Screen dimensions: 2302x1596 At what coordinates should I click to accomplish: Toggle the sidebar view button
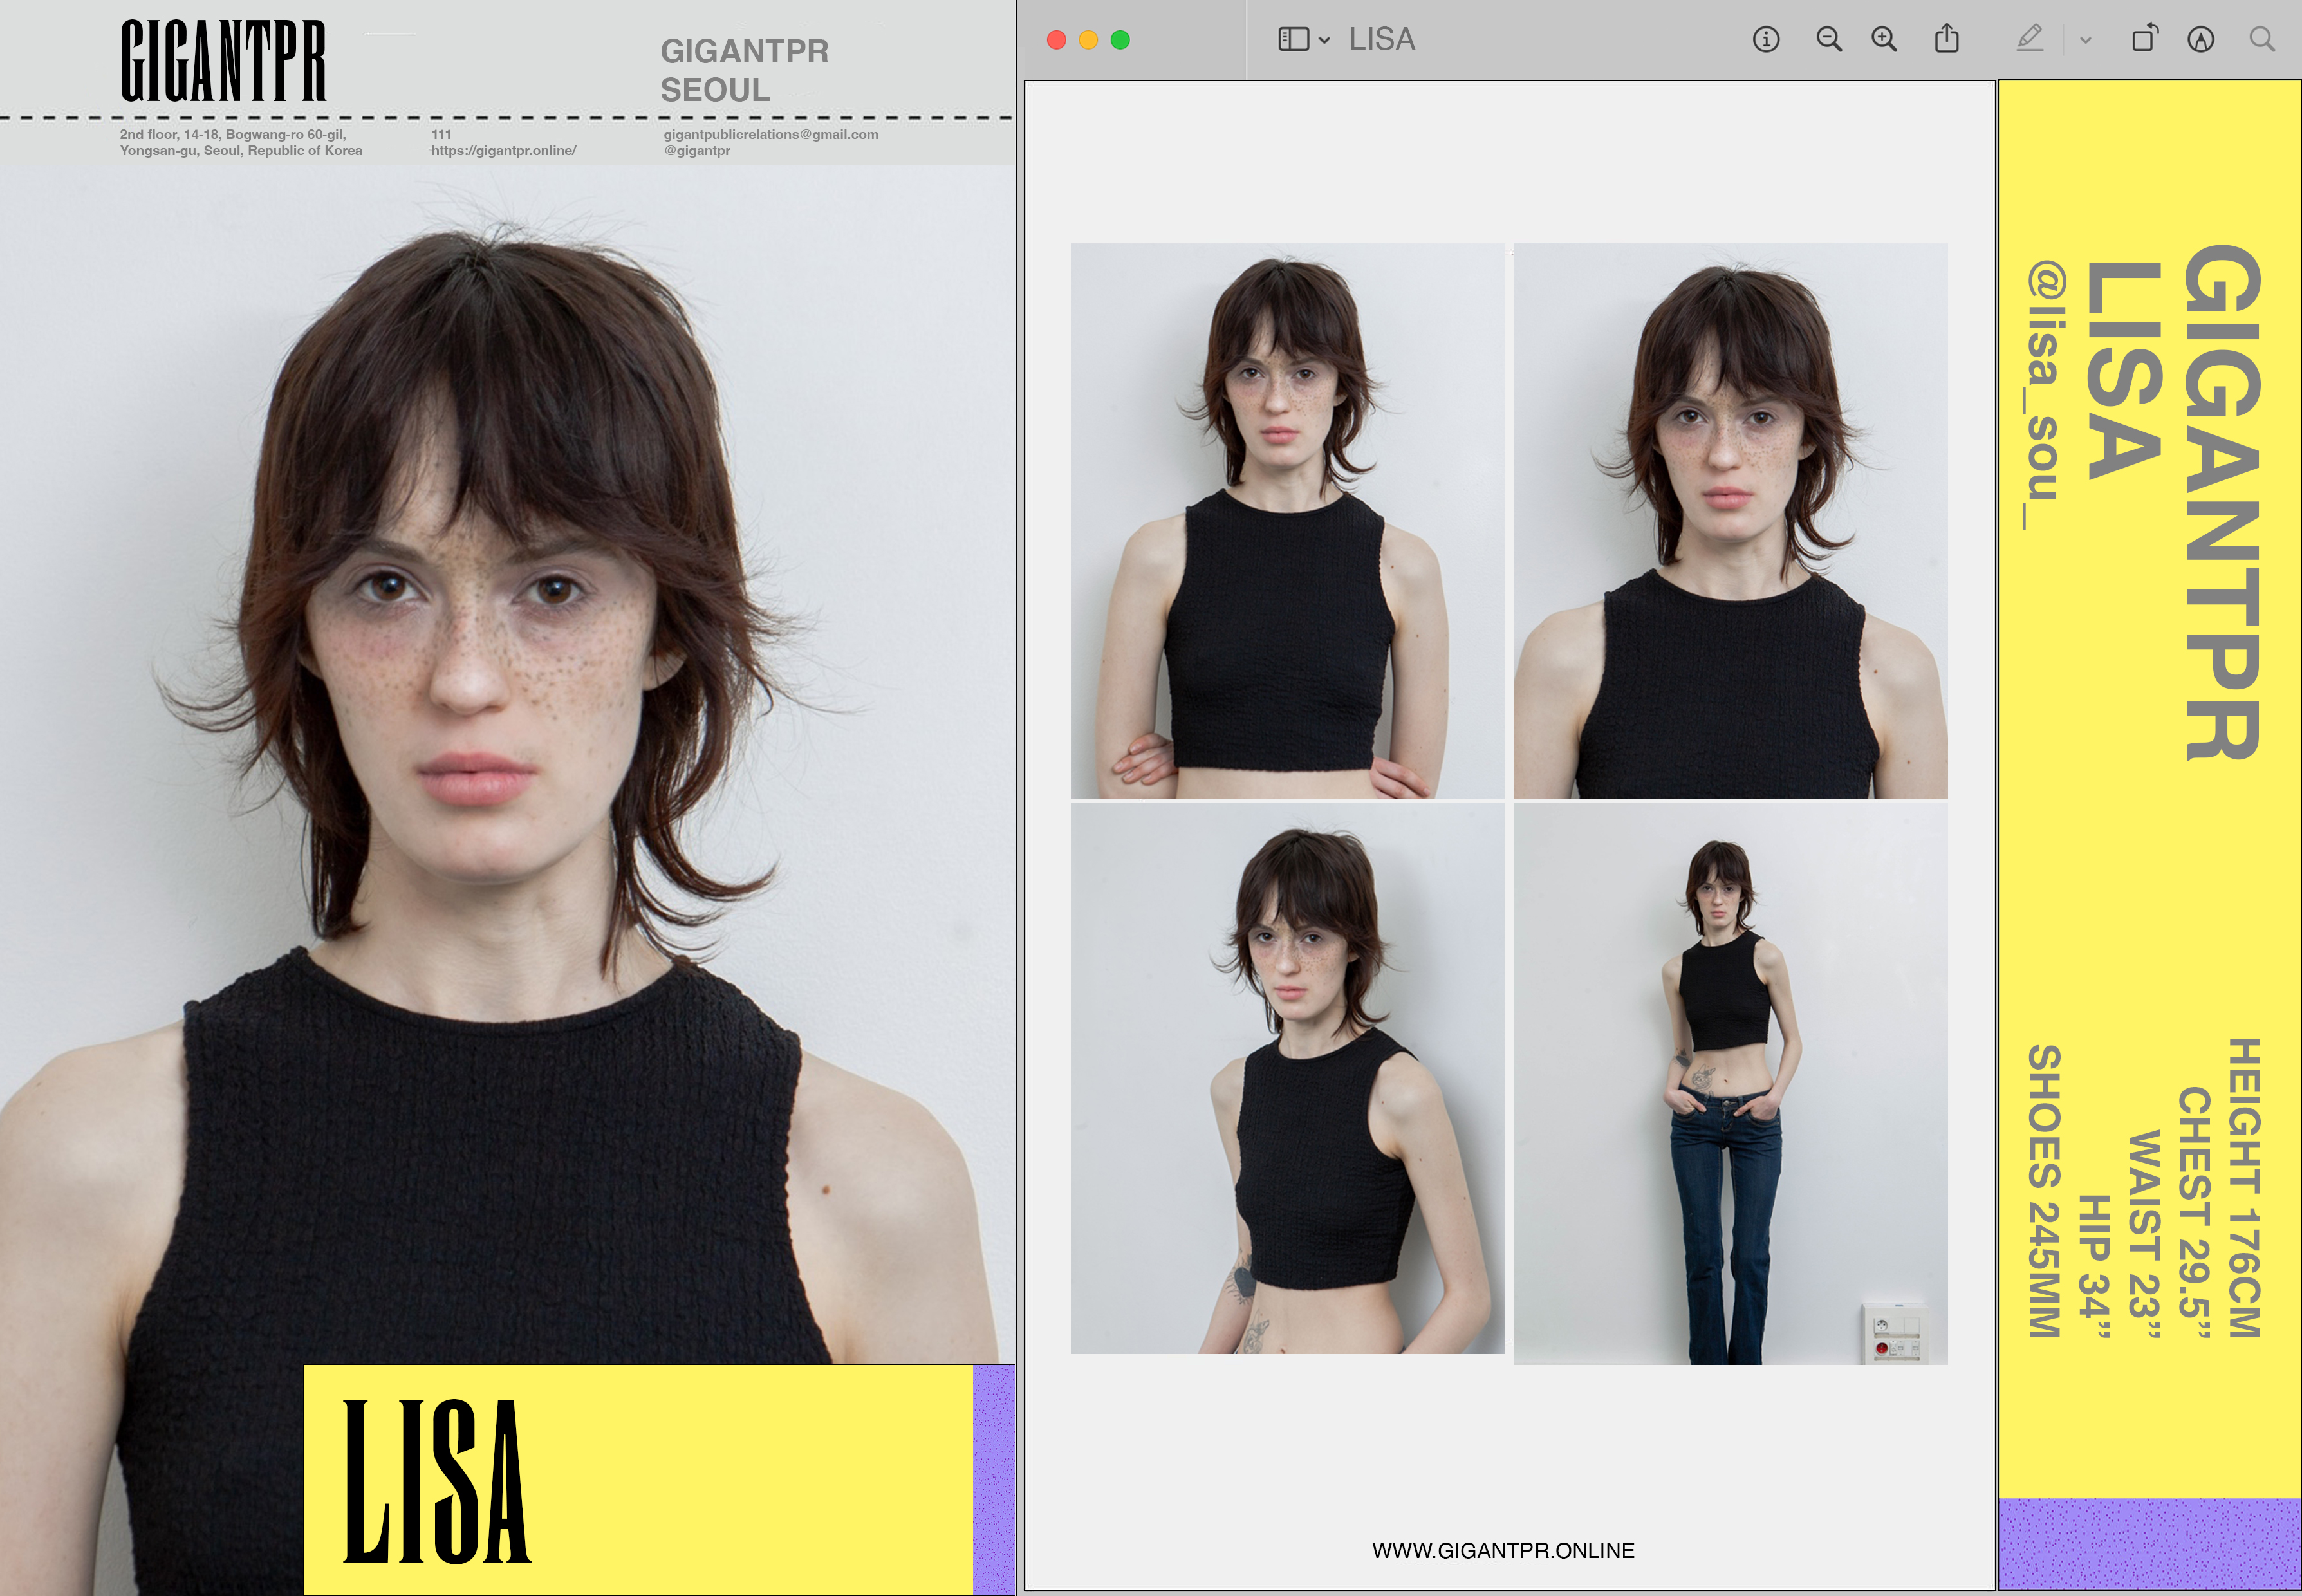(x=1293, y=40)
